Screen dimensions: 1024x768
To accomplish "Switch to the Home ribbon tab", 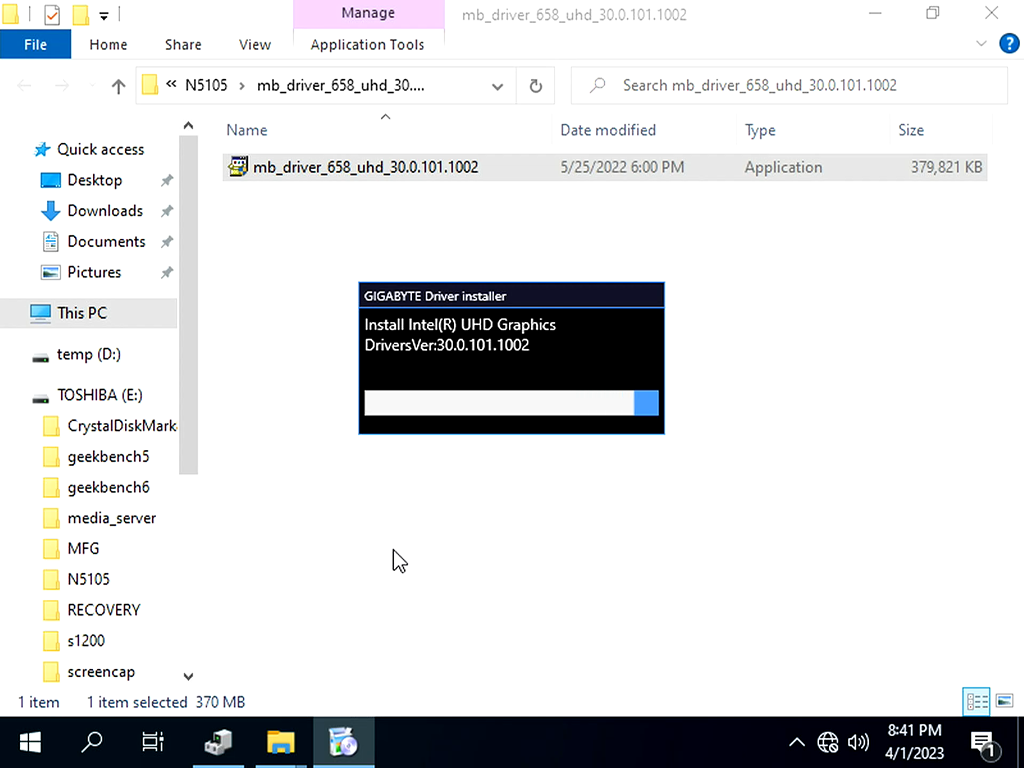I will click(x=108, y=44).
